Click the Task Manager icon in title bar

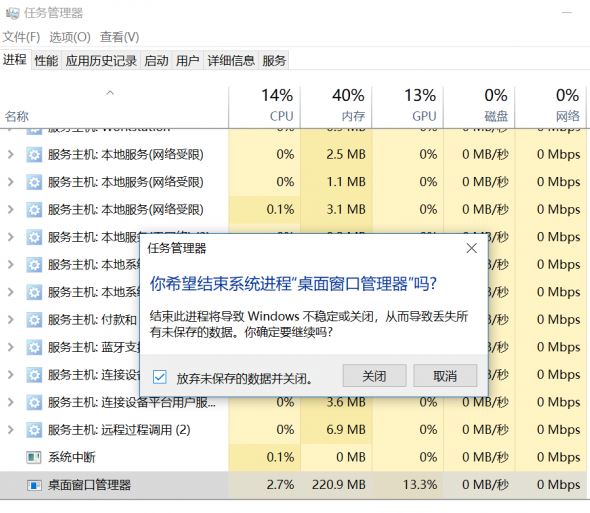12,14
